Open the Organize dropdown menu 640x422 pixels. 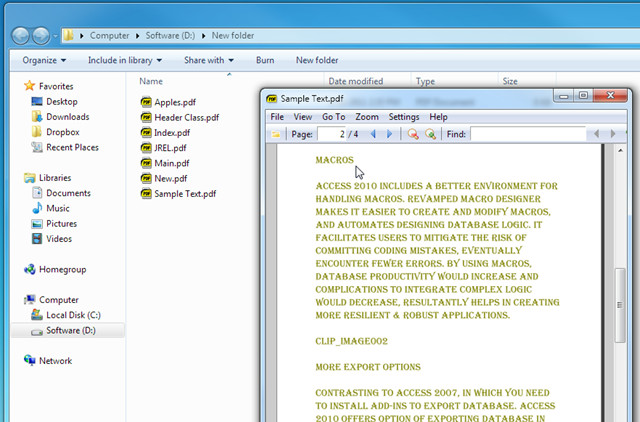point(44,60)
